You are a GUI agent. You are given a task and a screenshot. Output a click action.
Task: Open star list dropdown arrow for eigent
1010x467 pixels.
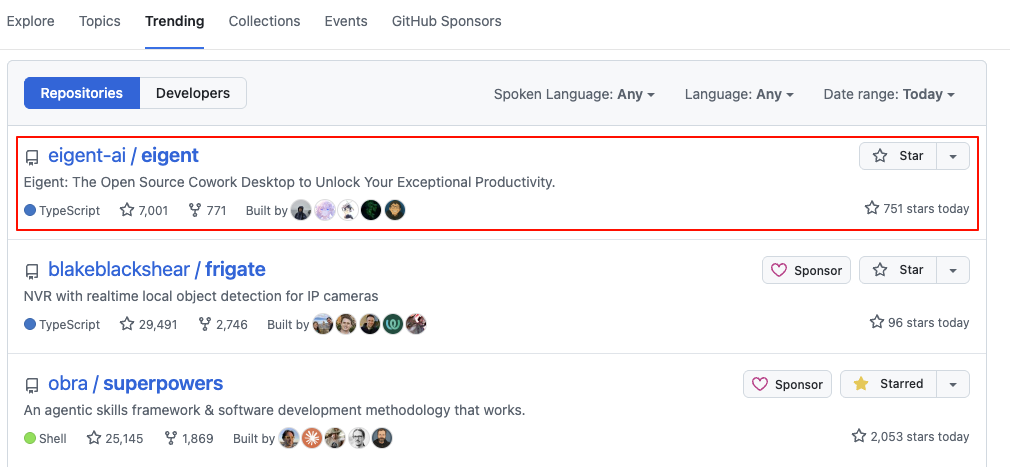click(953, 156)
